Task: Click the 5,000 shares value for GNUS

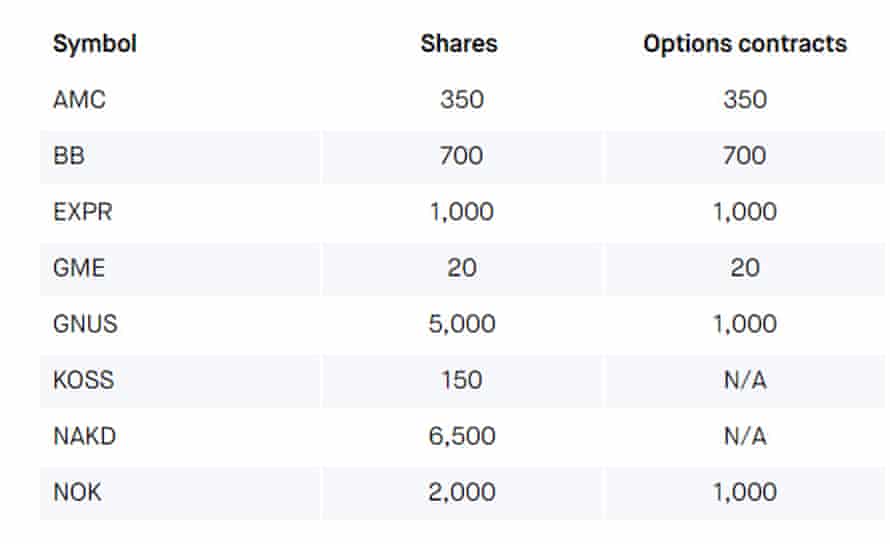Action: [461, 324]
